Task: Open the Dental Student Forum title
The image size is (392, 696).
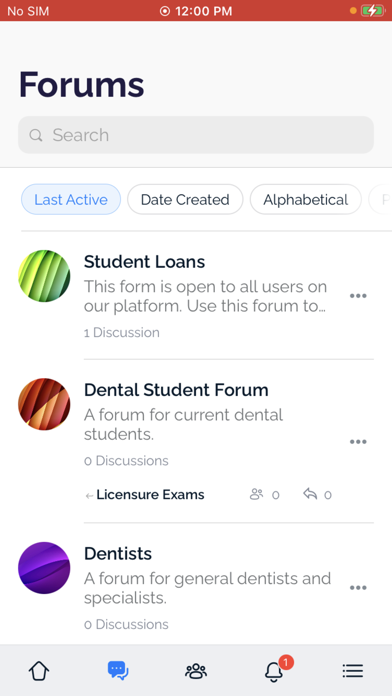Action: pyautogui.click(x=176, y=390)
